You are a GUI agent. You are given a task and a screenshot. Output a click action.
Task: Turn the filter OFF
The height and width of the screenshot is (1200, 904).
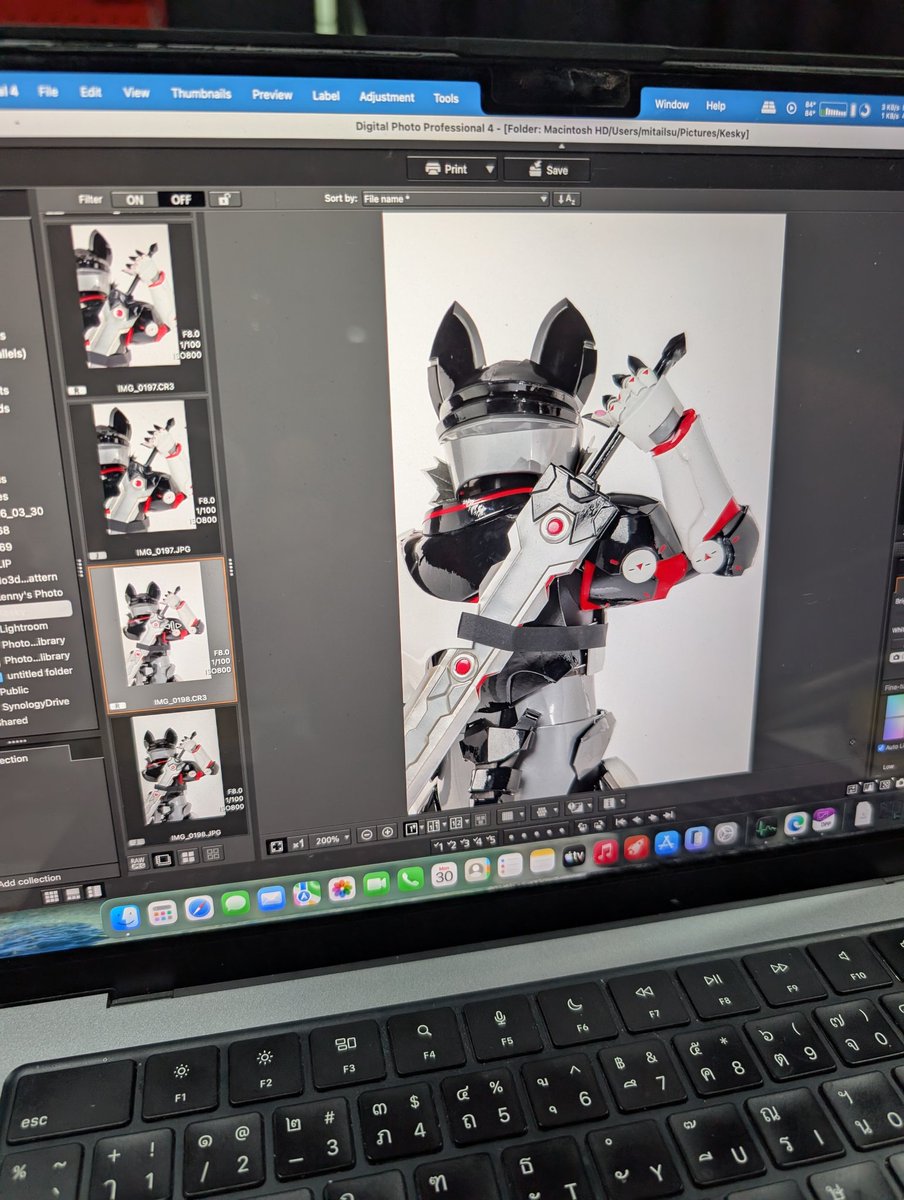181,199
